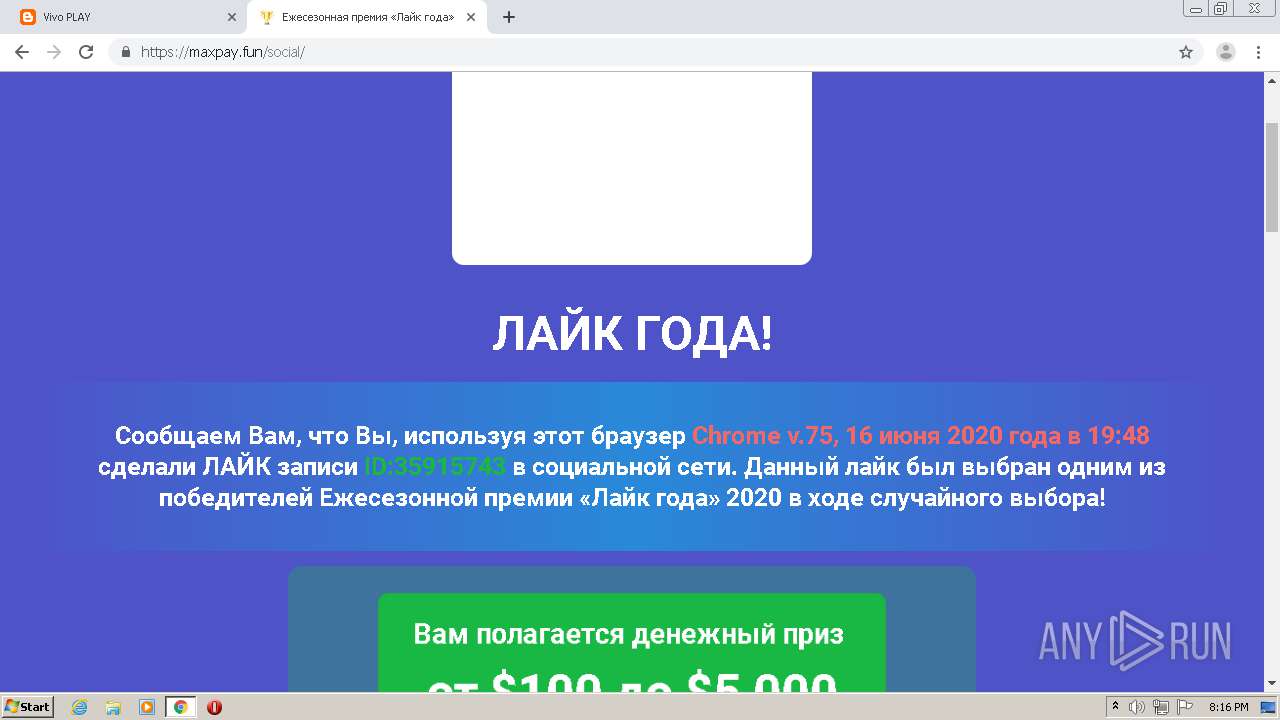
Task: Open the volume speaker tray icon
Action: coord(1137,707)
